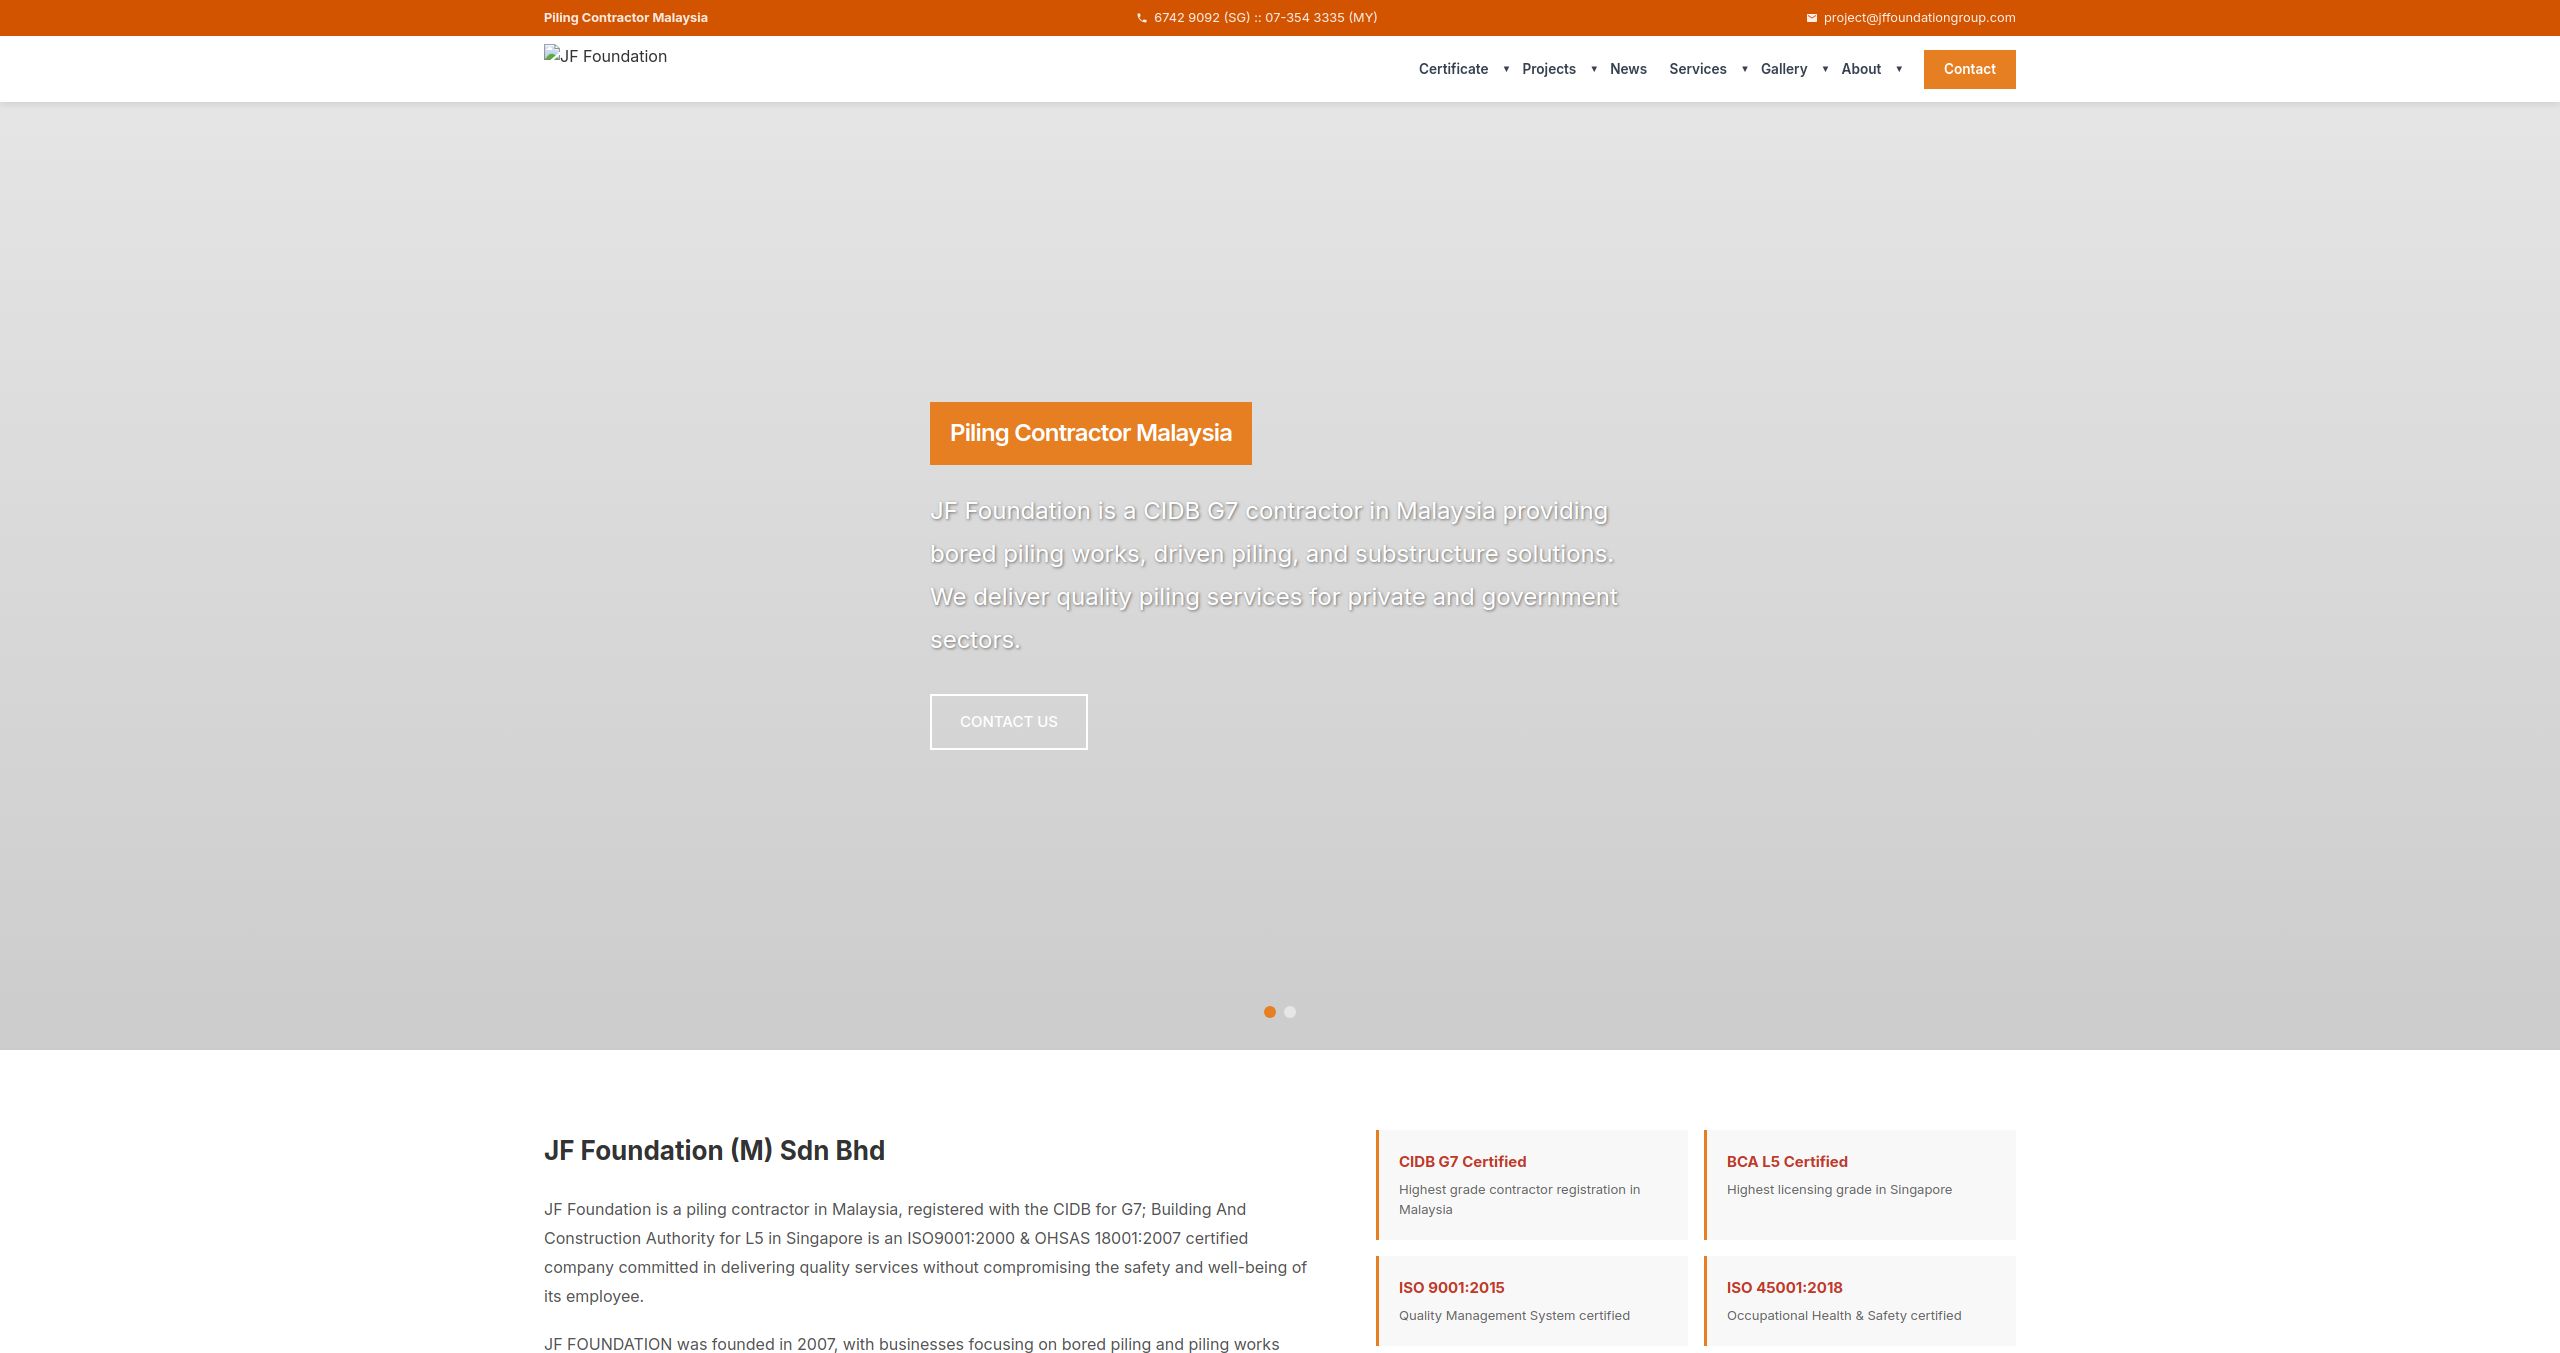Open the Projects menu item
Screen dimensions: 2560x1353
pyautogui.click(x=1549, y=69)
